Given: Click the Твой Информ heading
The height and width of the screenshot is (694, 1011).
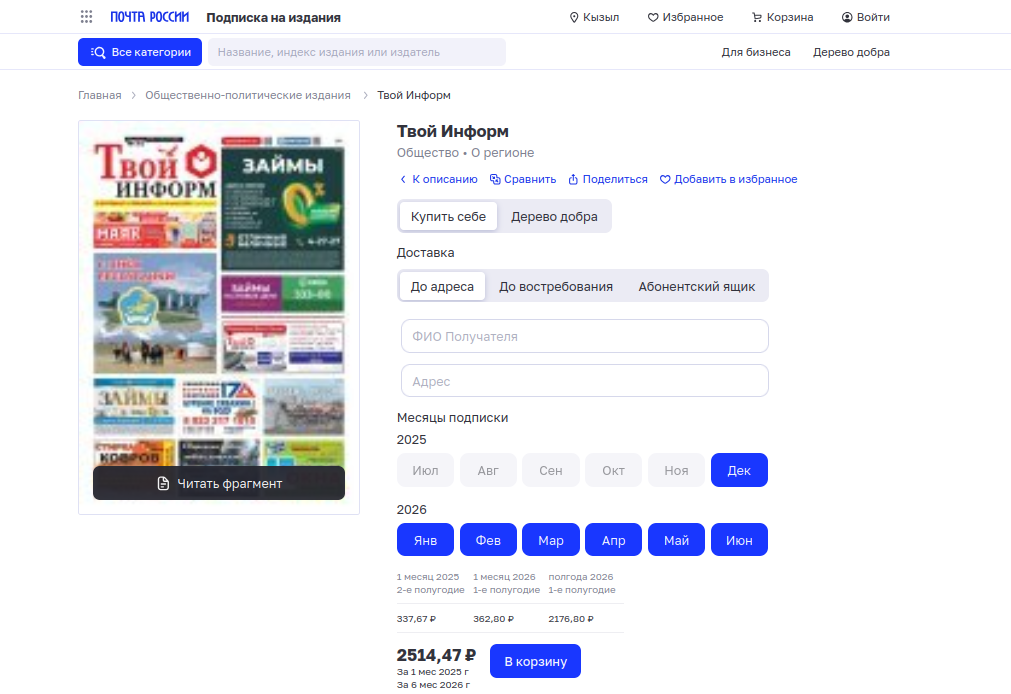Looking at the screenshot, I should [x=453, y=132].
